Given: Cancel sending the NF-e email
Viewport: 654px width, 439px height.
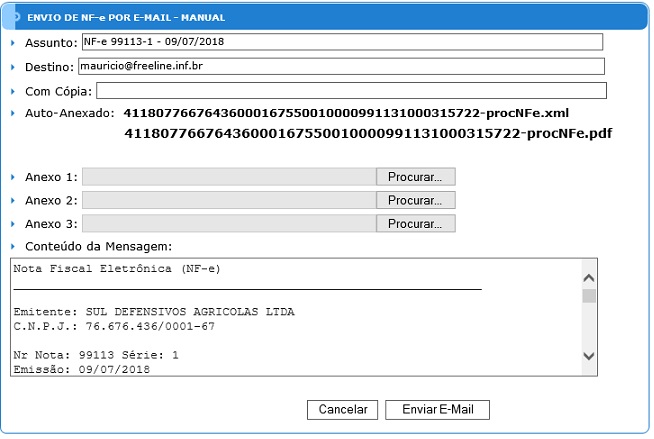Looking at the screenshot, I should click(343, 410).
